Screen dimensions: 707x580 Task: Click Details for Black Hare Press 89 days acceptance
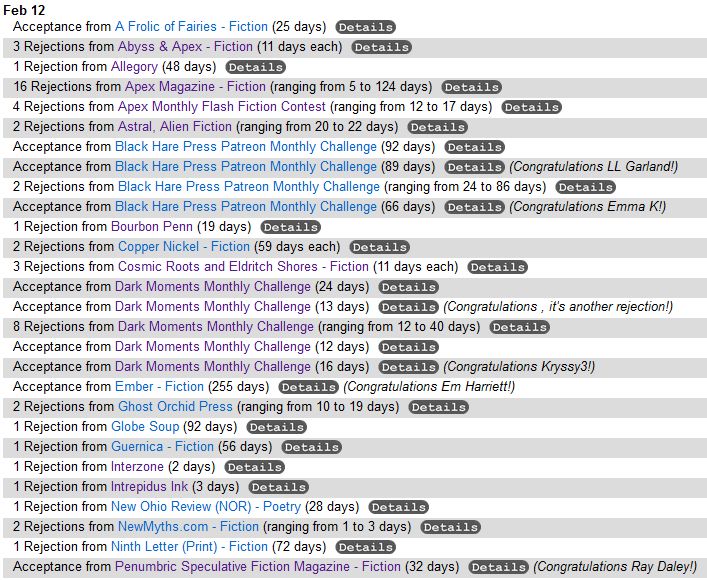point(474,167)
